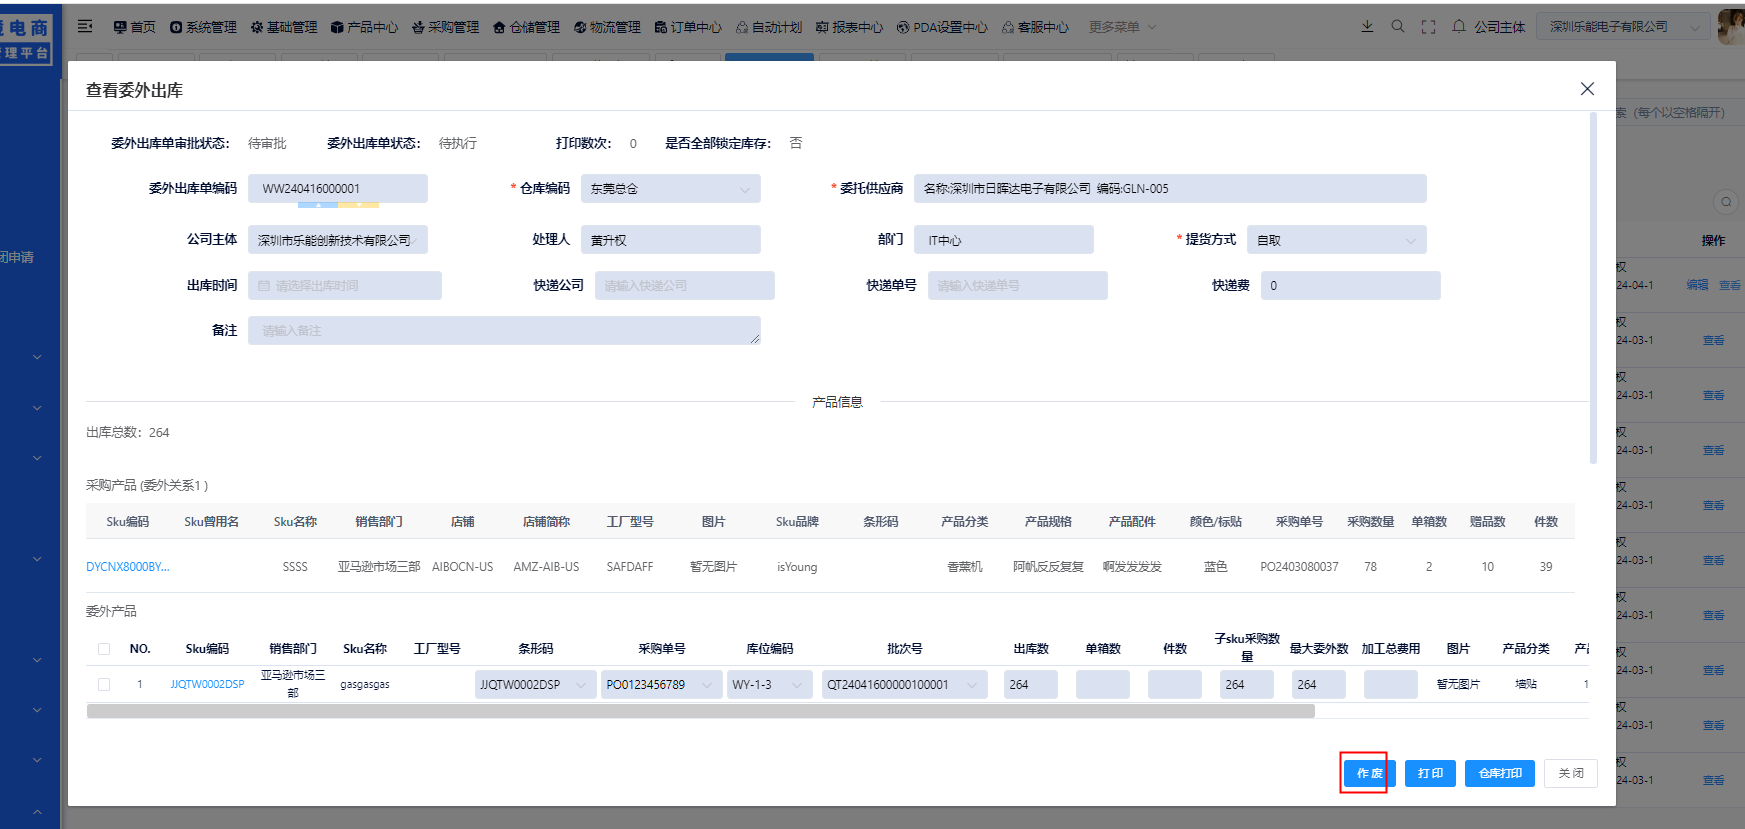Image resolution: width=1745 pixels, height=829 pixels.
Task: Click the horizontal scrollbar under 委外产品 table
Action: pyautogui.click(x=700, y=711)
